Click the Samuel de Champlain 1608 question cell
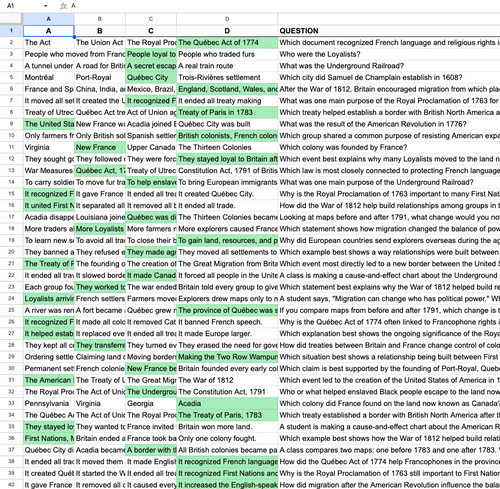Viewport: 500px width, 489px height. [389, 77]
